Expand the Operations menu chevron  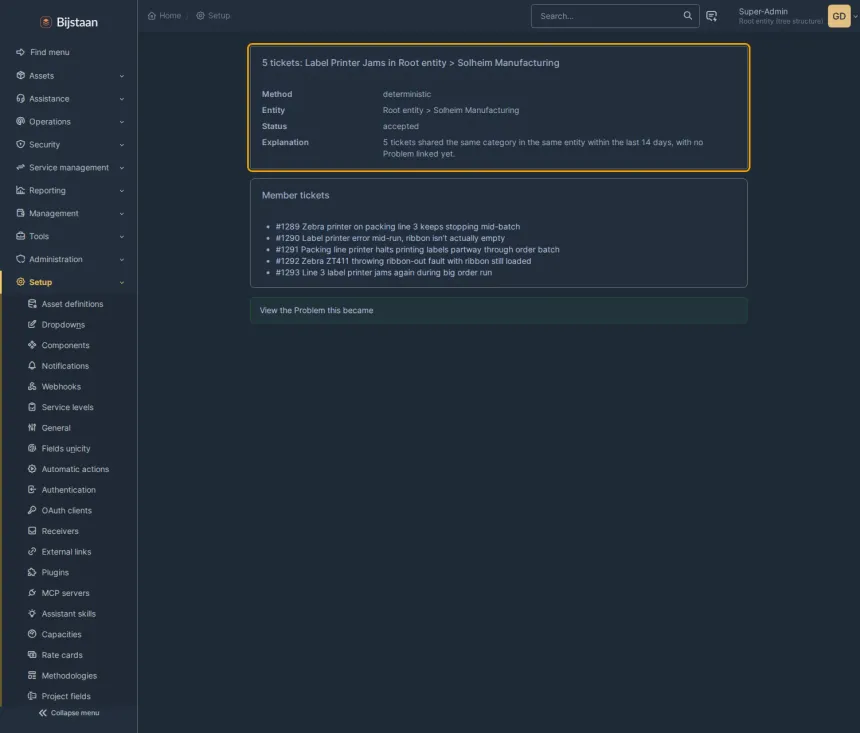122,122
